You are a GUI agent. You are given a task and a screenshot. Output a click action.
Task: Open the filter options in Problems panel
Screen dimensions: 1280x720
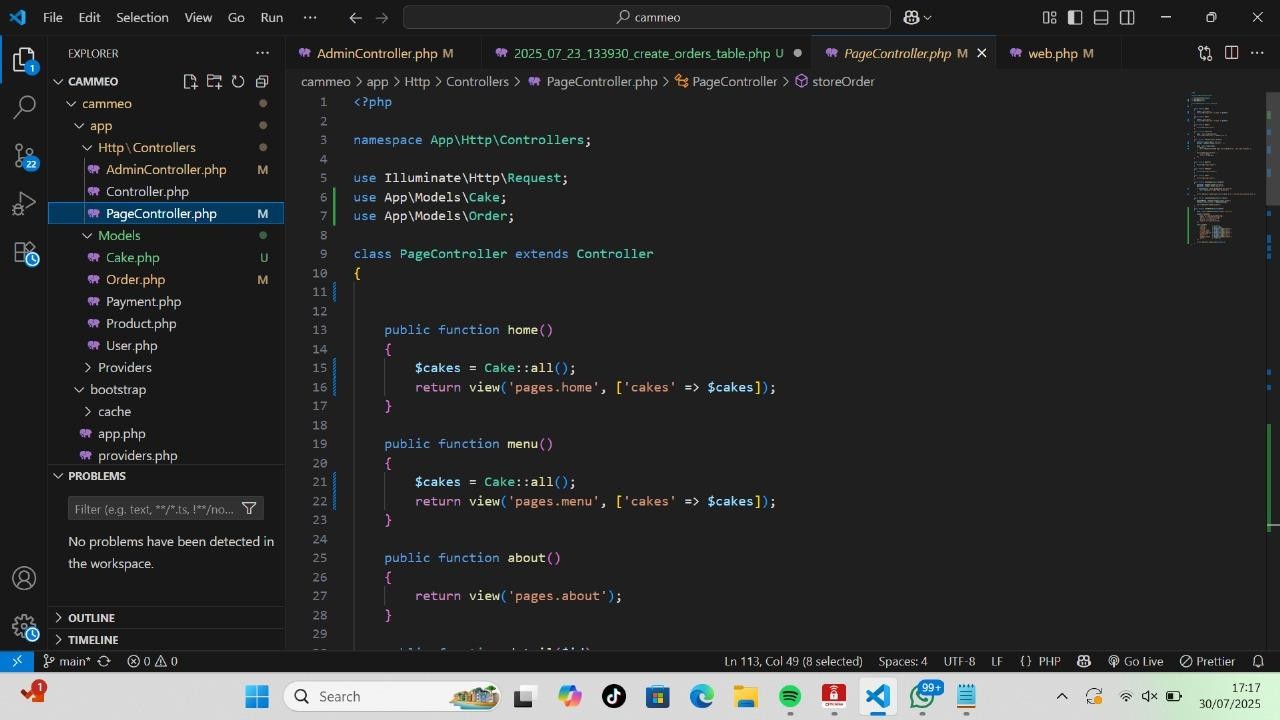[249, 509]
